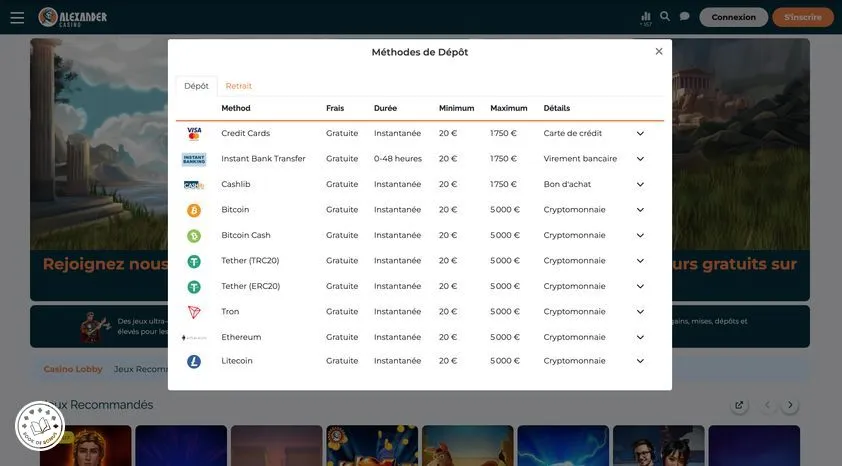Click the previous carousel arrow
Viewport: 842px width, 466px height.
point(767,405)
